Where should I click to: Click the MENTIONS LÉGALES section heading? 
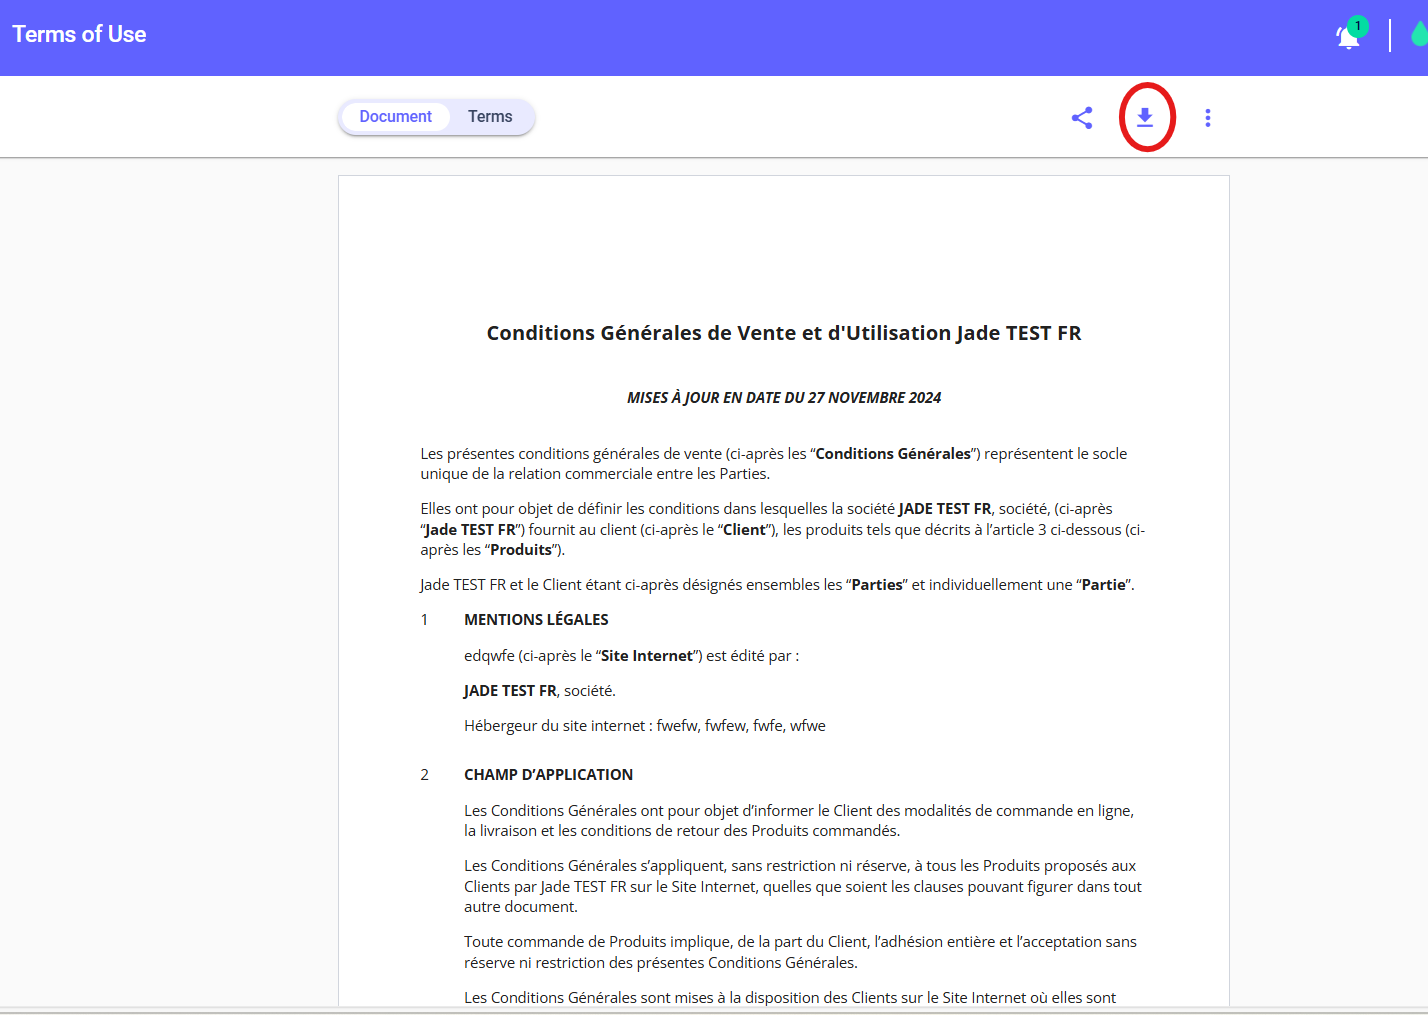(x=536, y=620)
